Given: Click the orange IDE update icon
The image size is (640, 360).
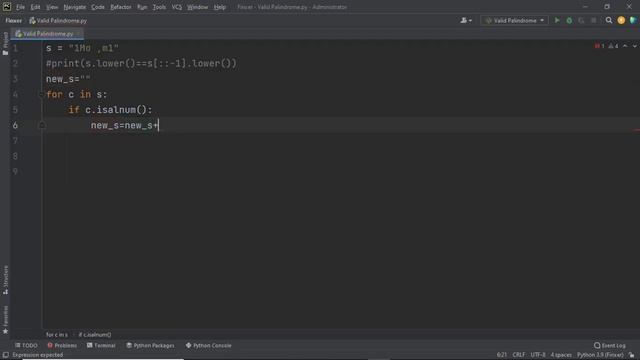Looking at the screenshot, I should coord(621,20).
